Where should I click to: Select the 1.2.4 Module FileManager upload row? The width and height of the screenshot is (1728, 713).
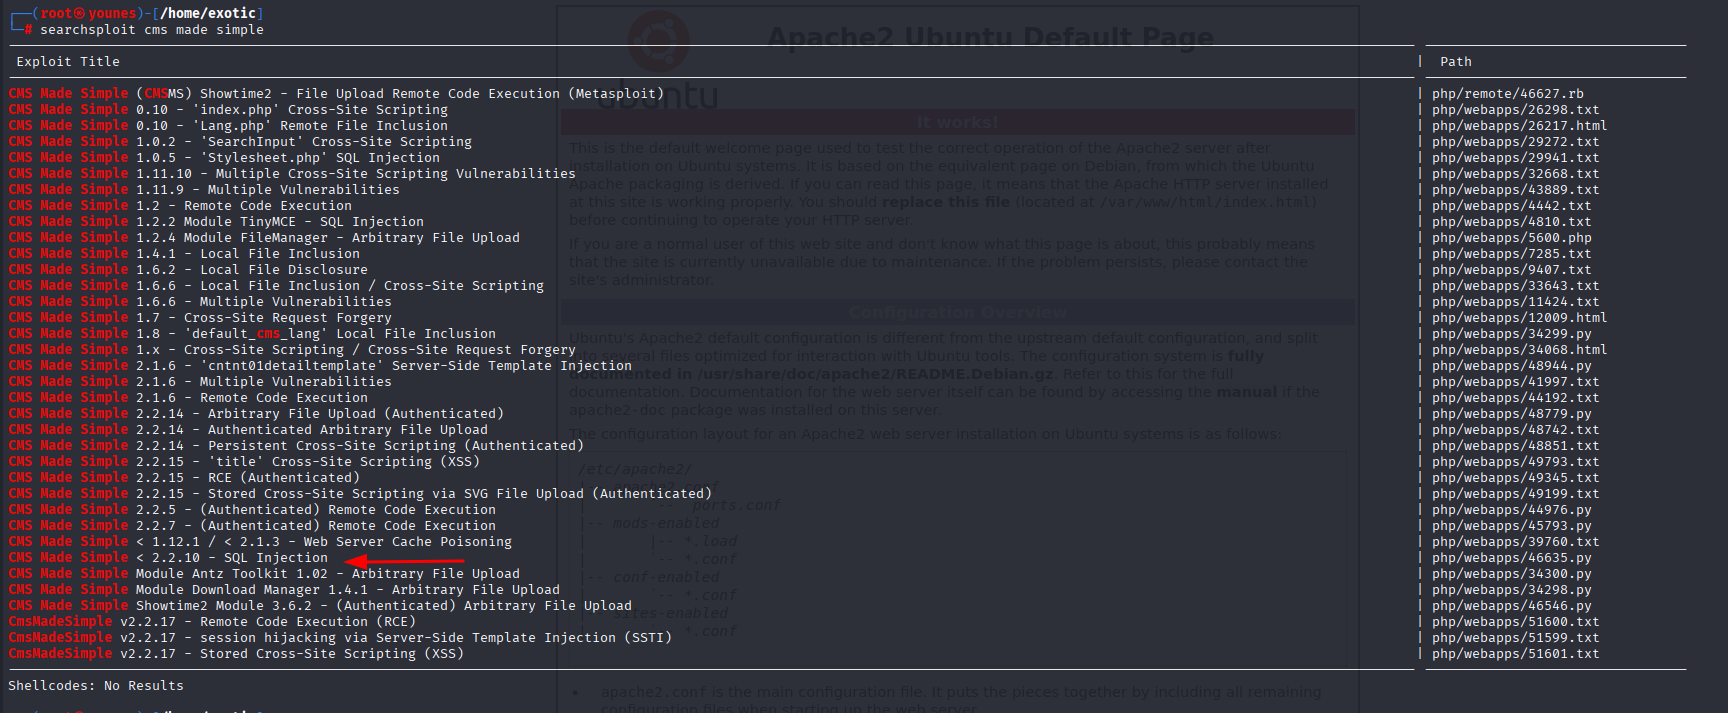[x=264, y=238]
